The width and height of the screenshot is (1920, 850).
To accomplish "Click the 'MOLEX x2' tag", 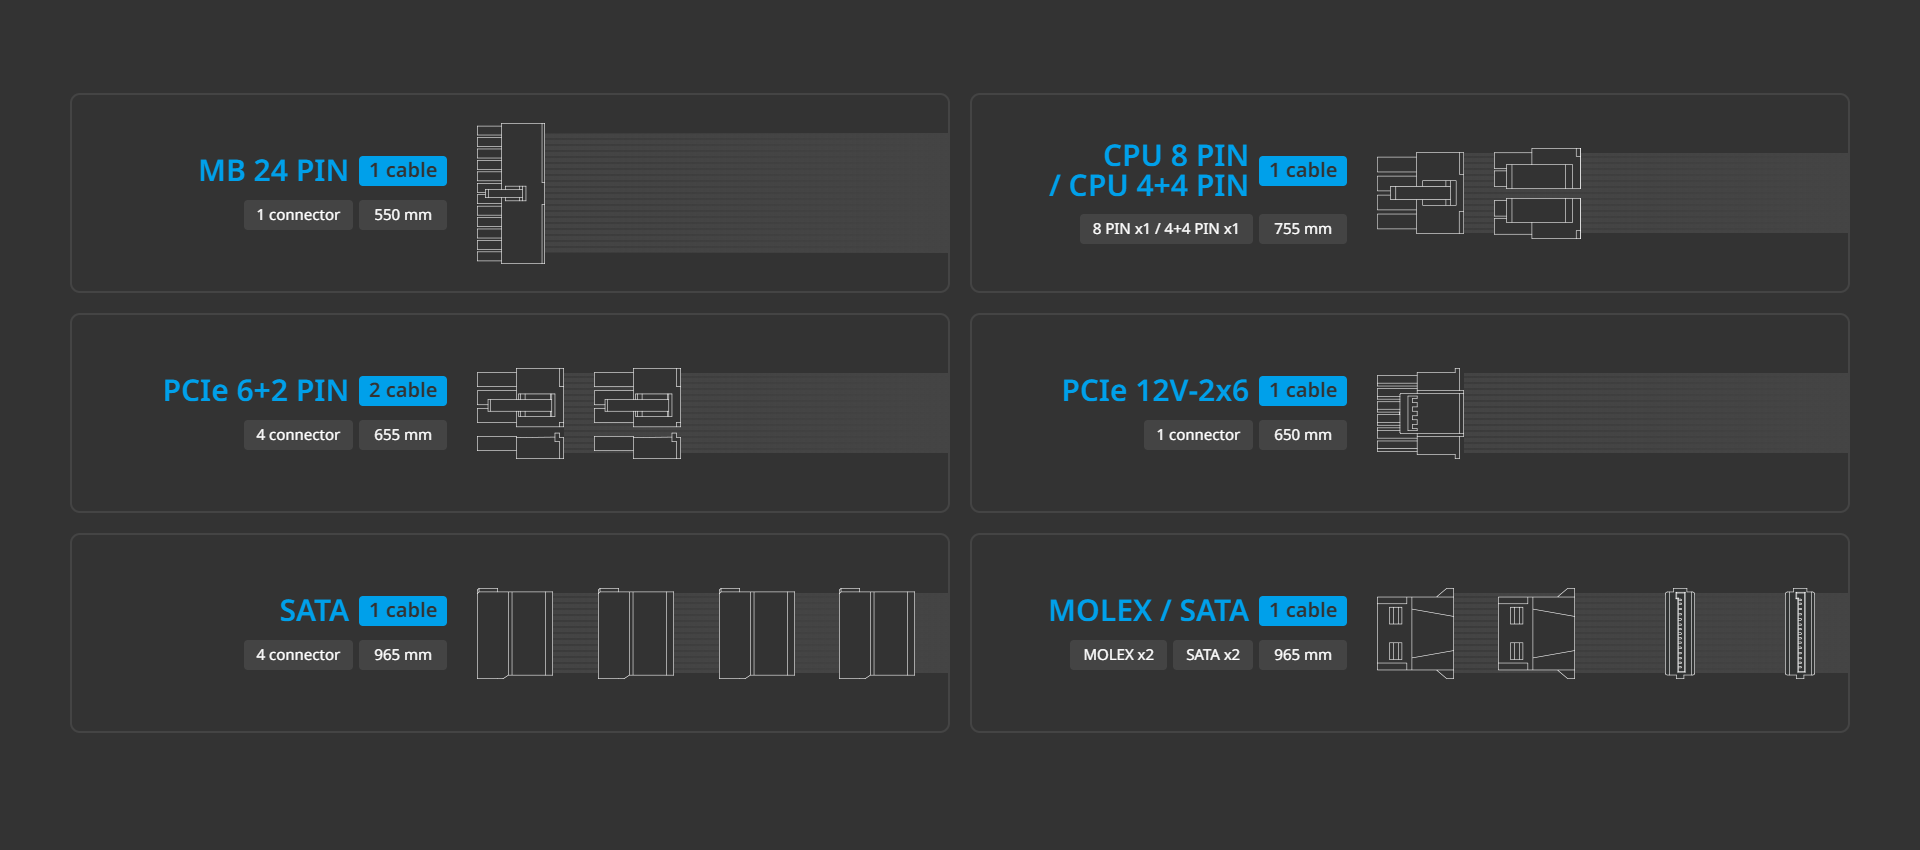I will (1118, 655).
